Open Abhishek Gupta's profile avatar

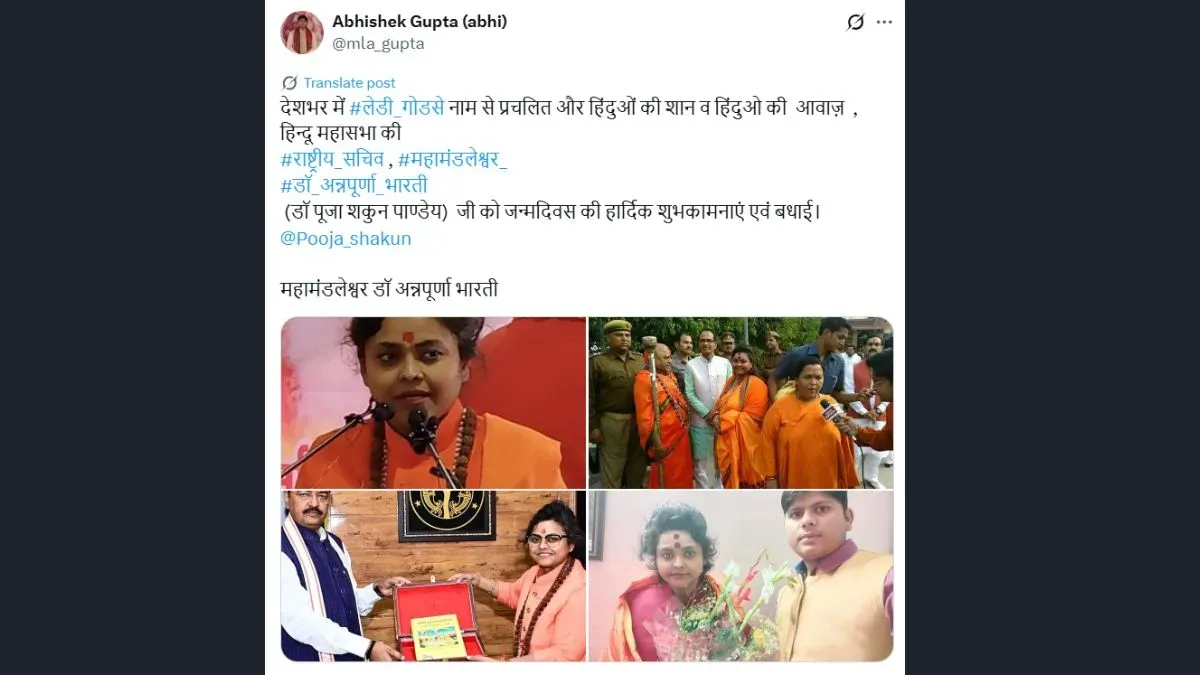coord(302,32)
